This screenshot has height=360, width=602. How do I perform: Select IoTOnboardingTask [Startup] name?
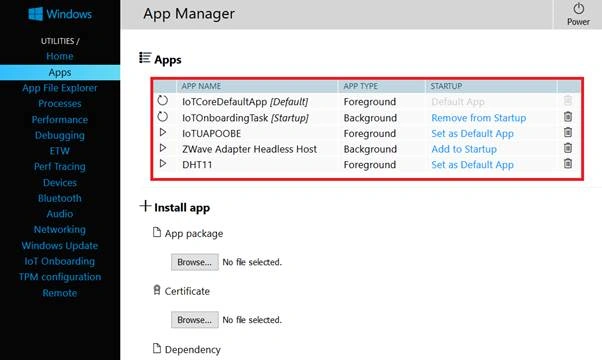[245, 118]
